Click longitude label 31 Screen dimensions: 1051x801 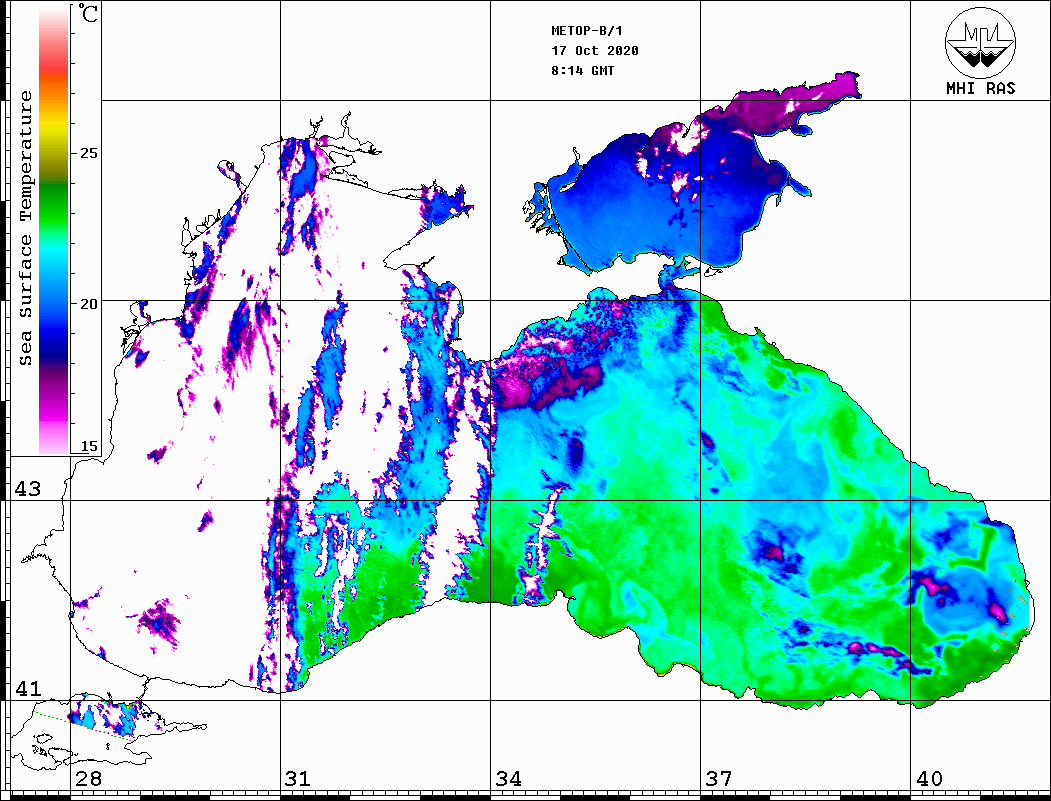[298, 778]
